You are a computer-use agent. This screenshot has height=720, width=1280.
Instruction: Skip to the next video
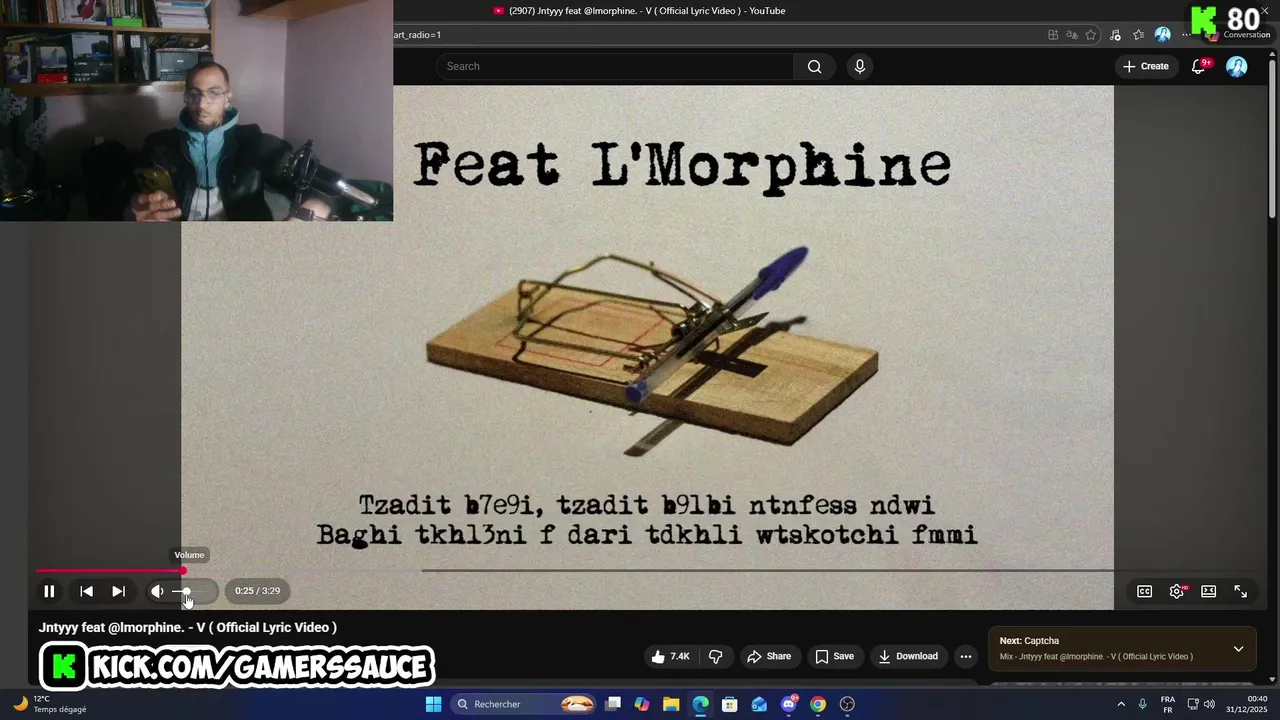pyautogui.click(x=118, y=591)
